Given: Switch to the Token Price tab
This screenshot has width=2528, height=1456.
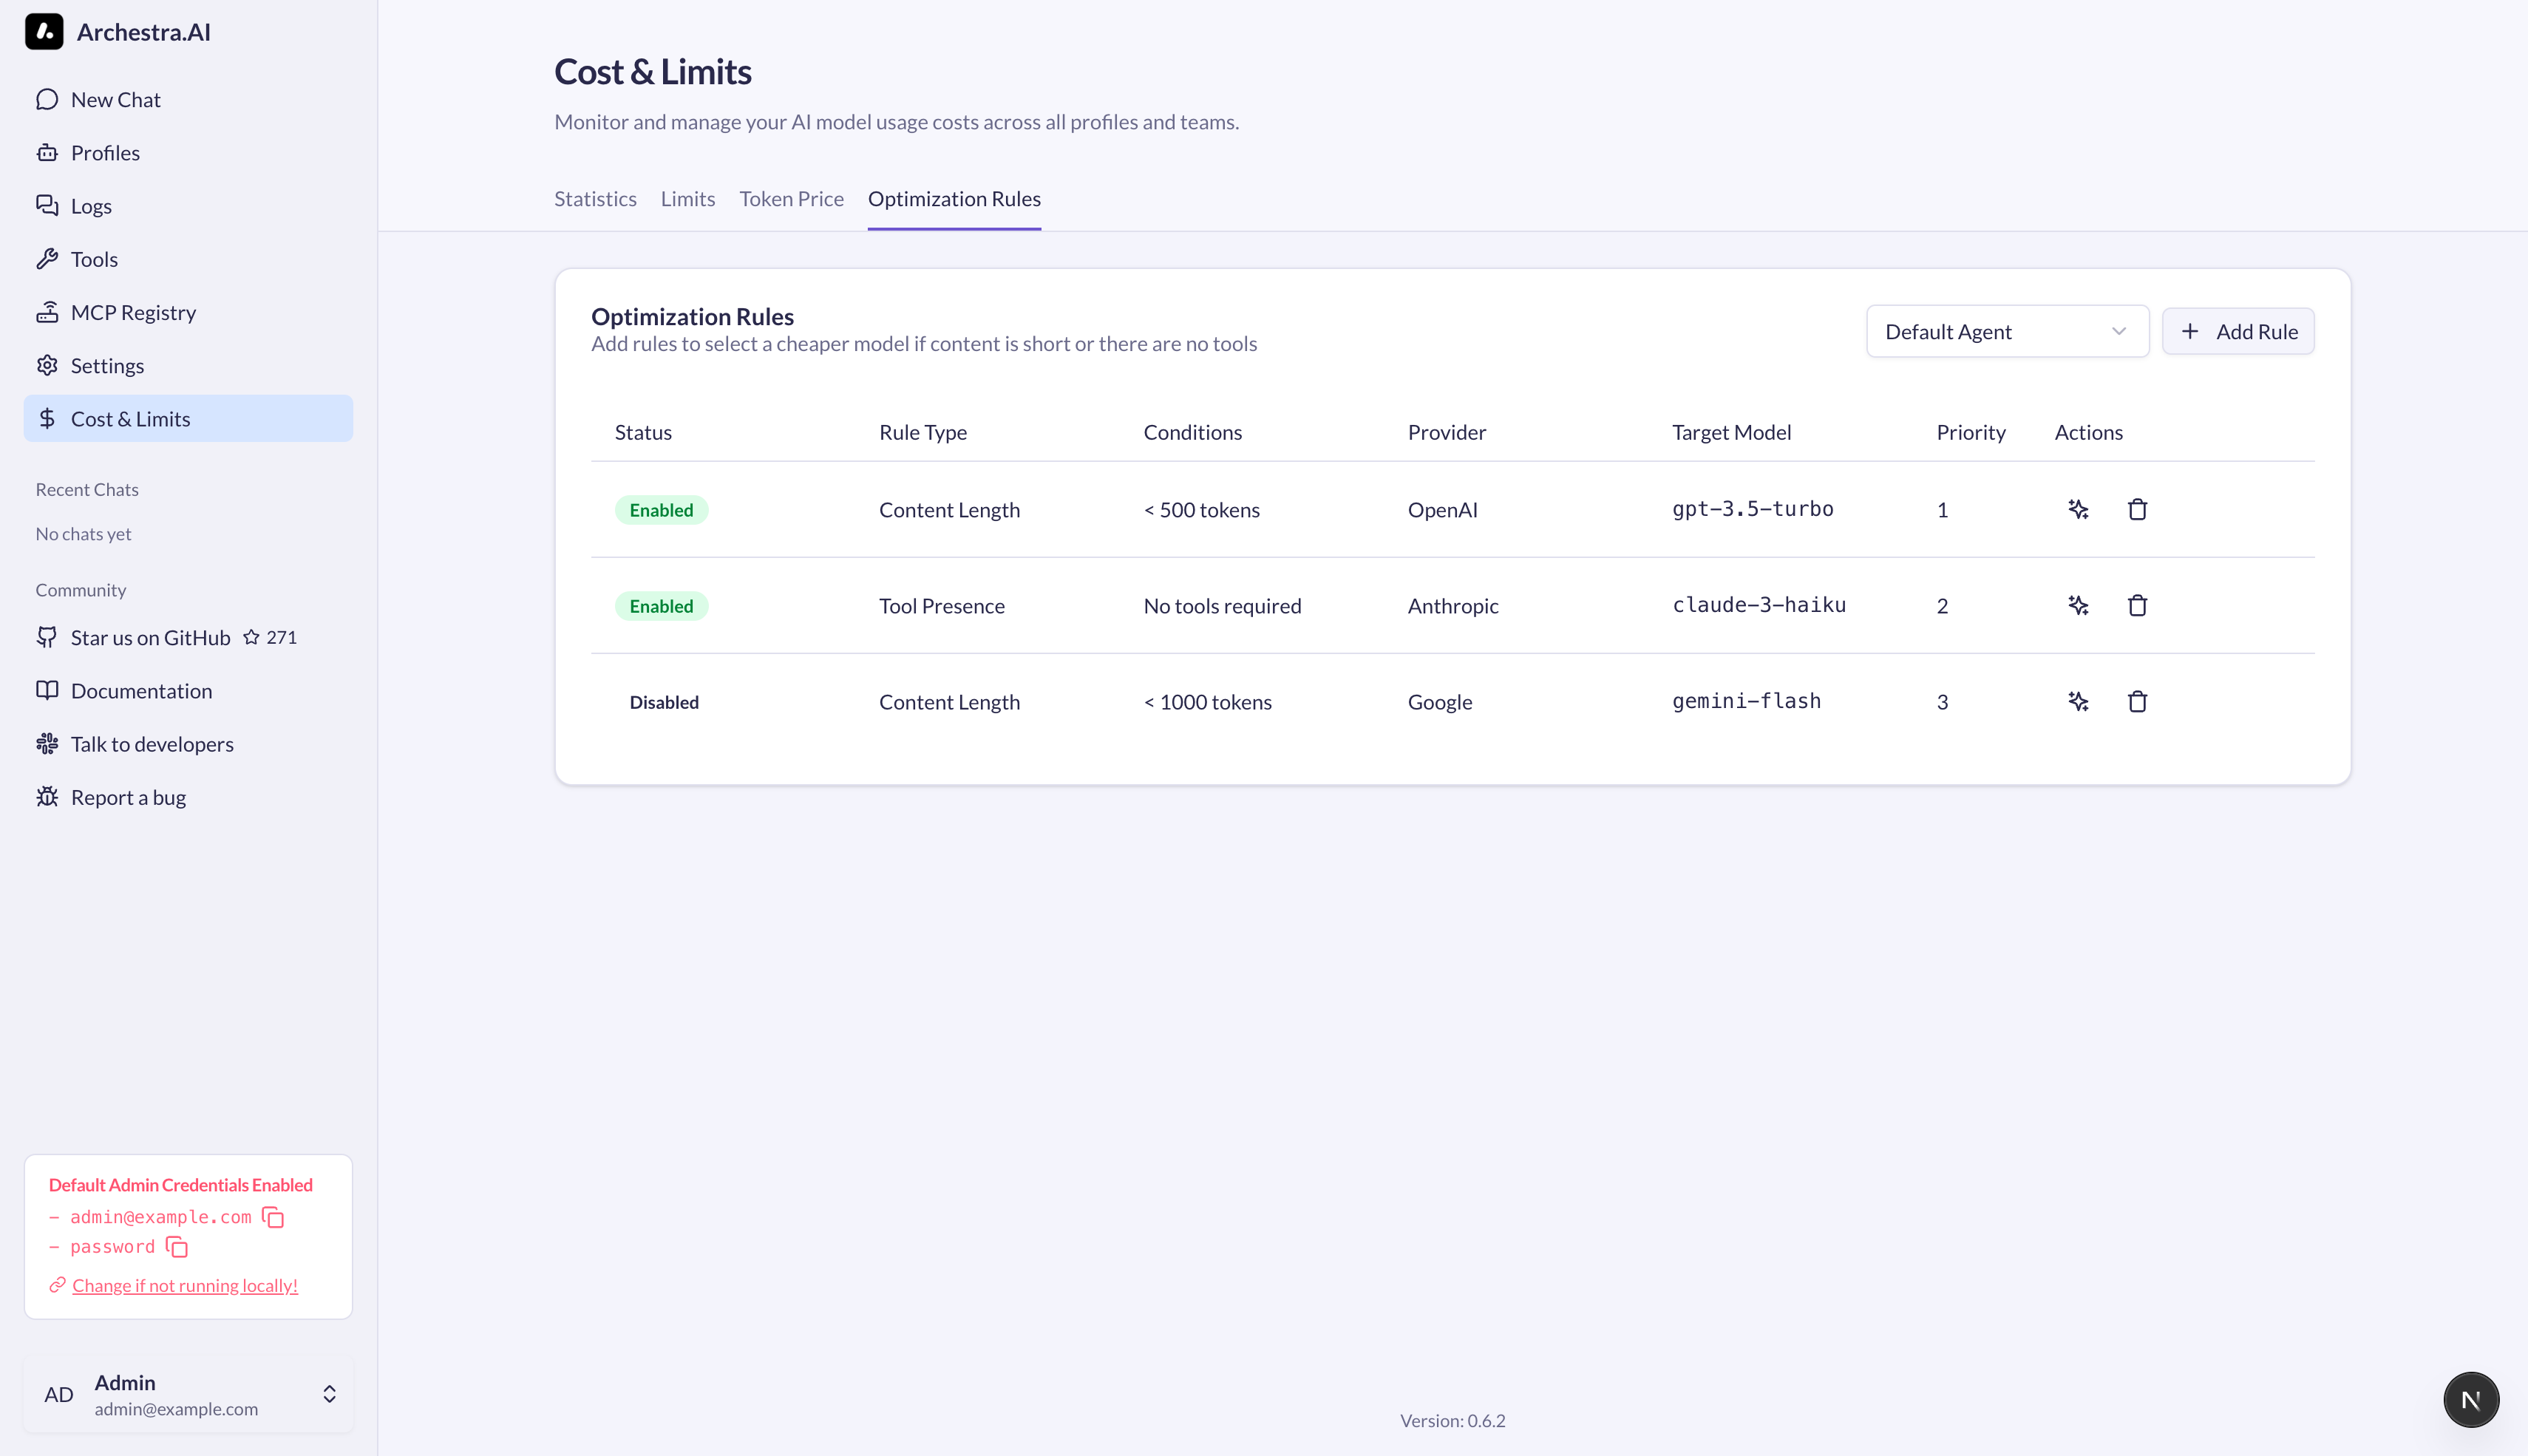Looking at the screenshot, I should tap(791, 199).
